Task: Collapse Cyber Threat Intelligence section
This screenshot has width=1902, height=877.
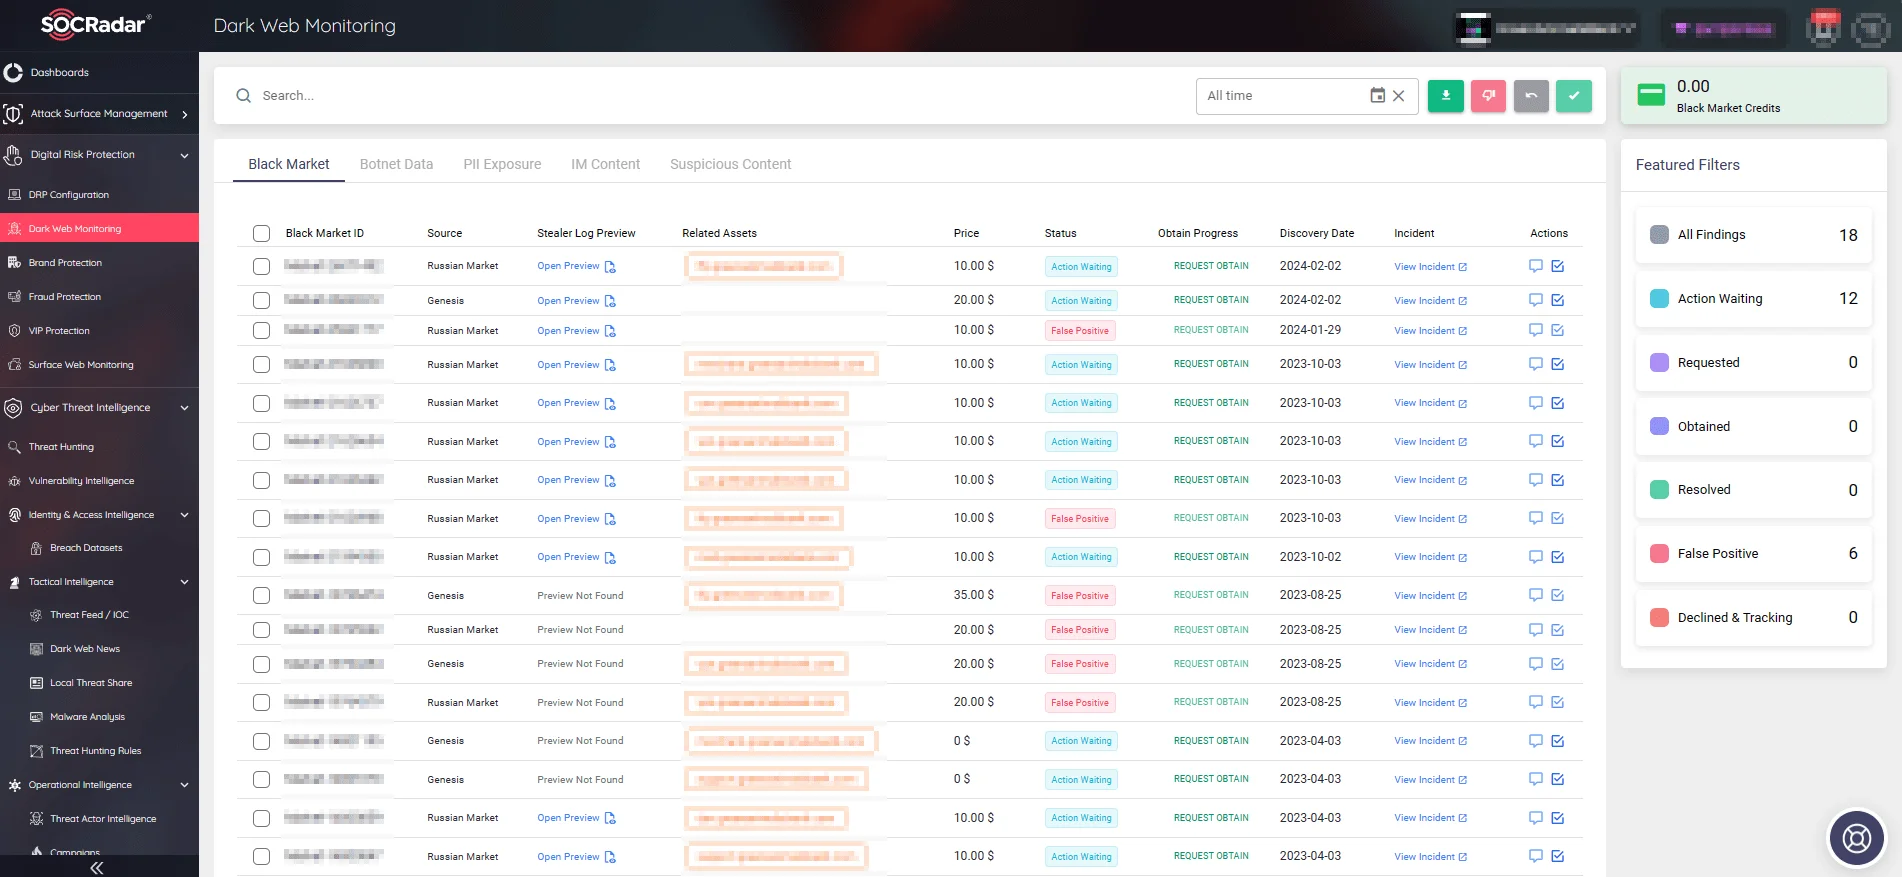Action: [184, 408]
